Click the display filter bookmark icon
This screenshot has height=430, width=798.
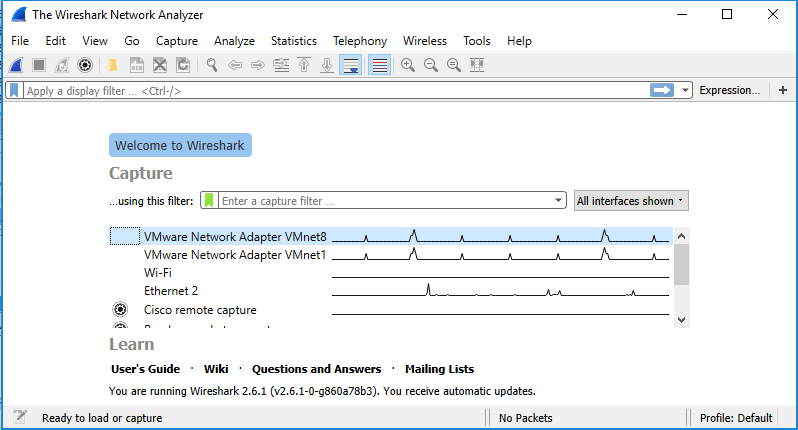[x=14, y=90]
